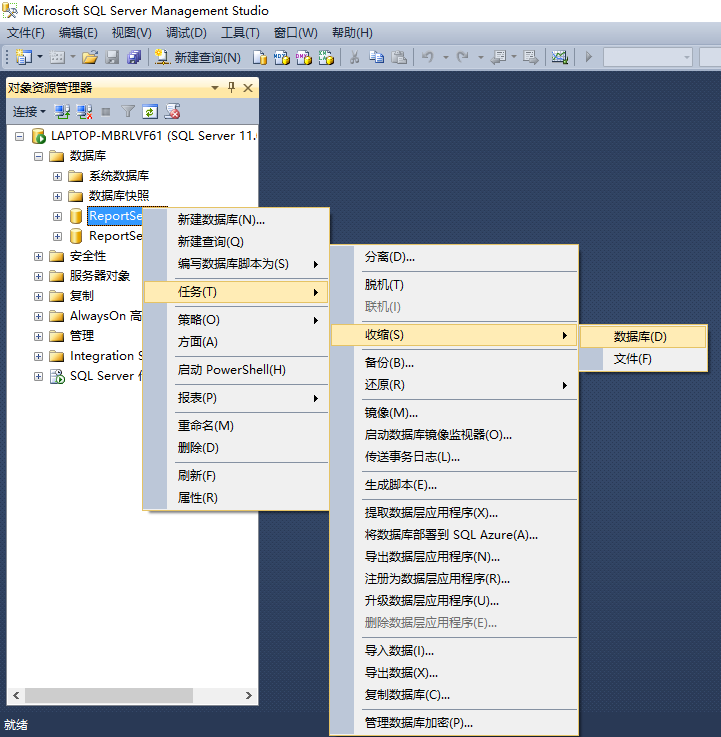The image size is (721, 737).
Task: Open the window position dropdown of 对象资源管理器
Action: (215, 88)
